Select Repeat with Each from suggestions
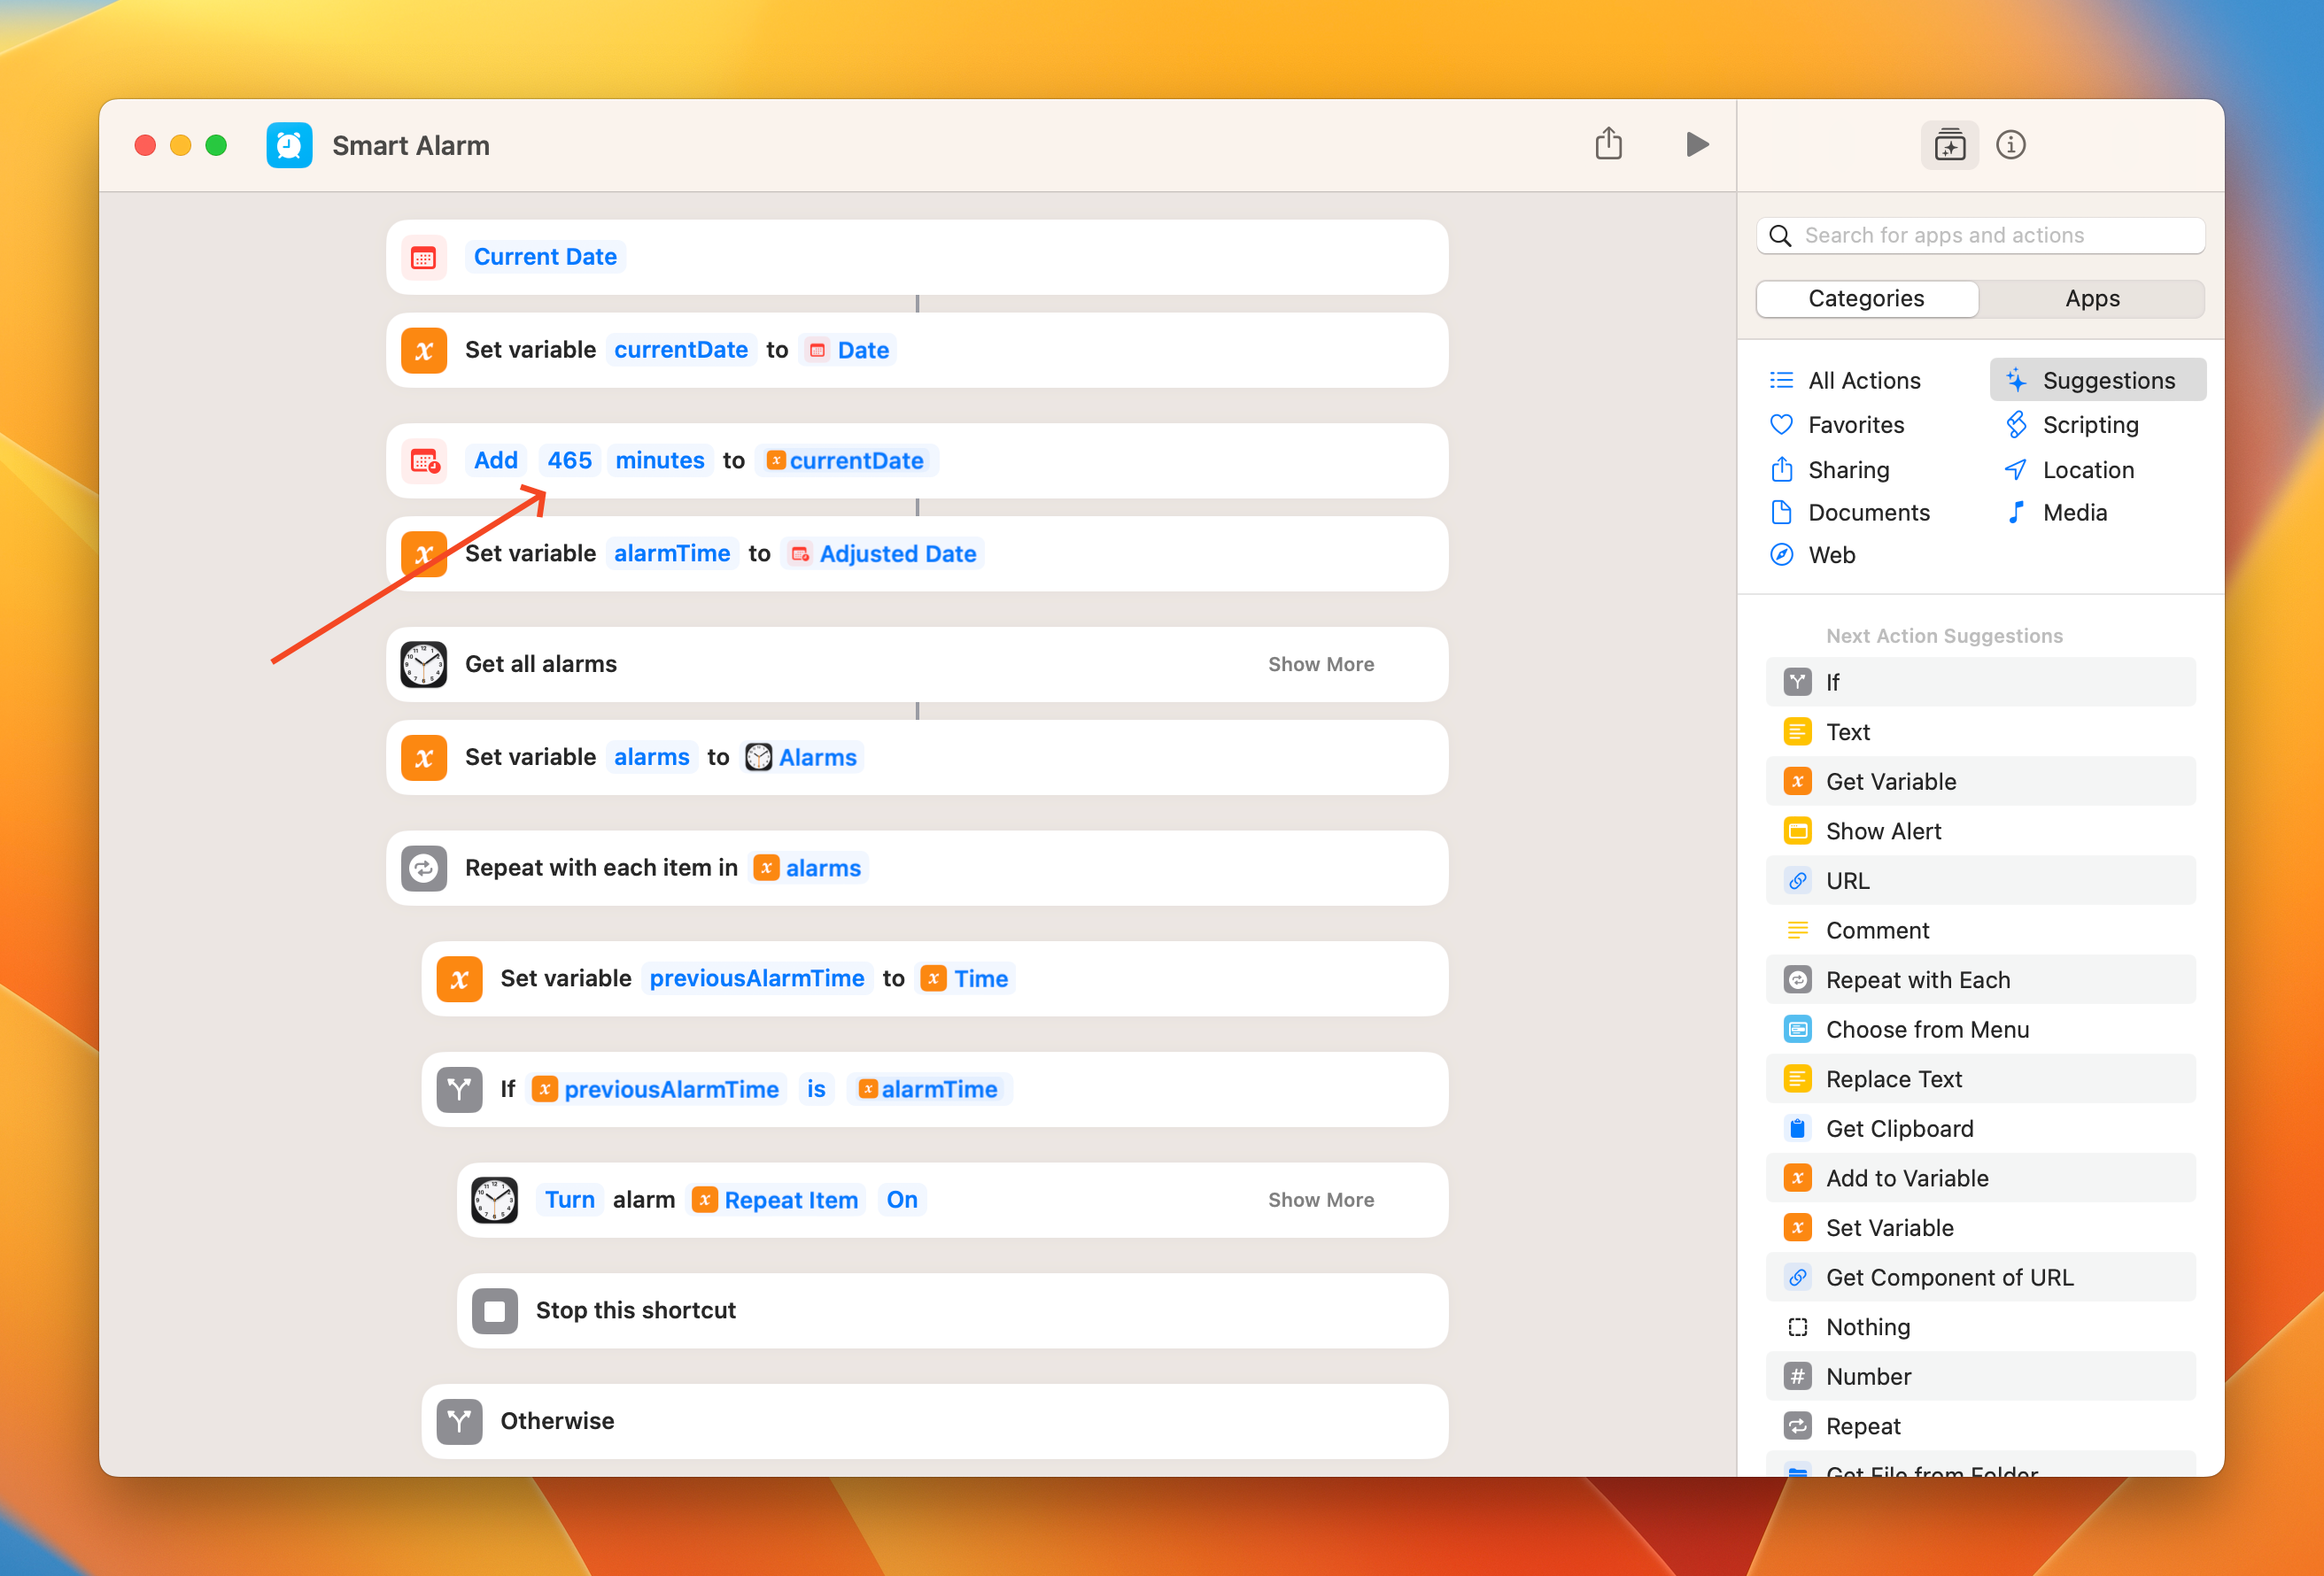 [x=1917, y=979]
